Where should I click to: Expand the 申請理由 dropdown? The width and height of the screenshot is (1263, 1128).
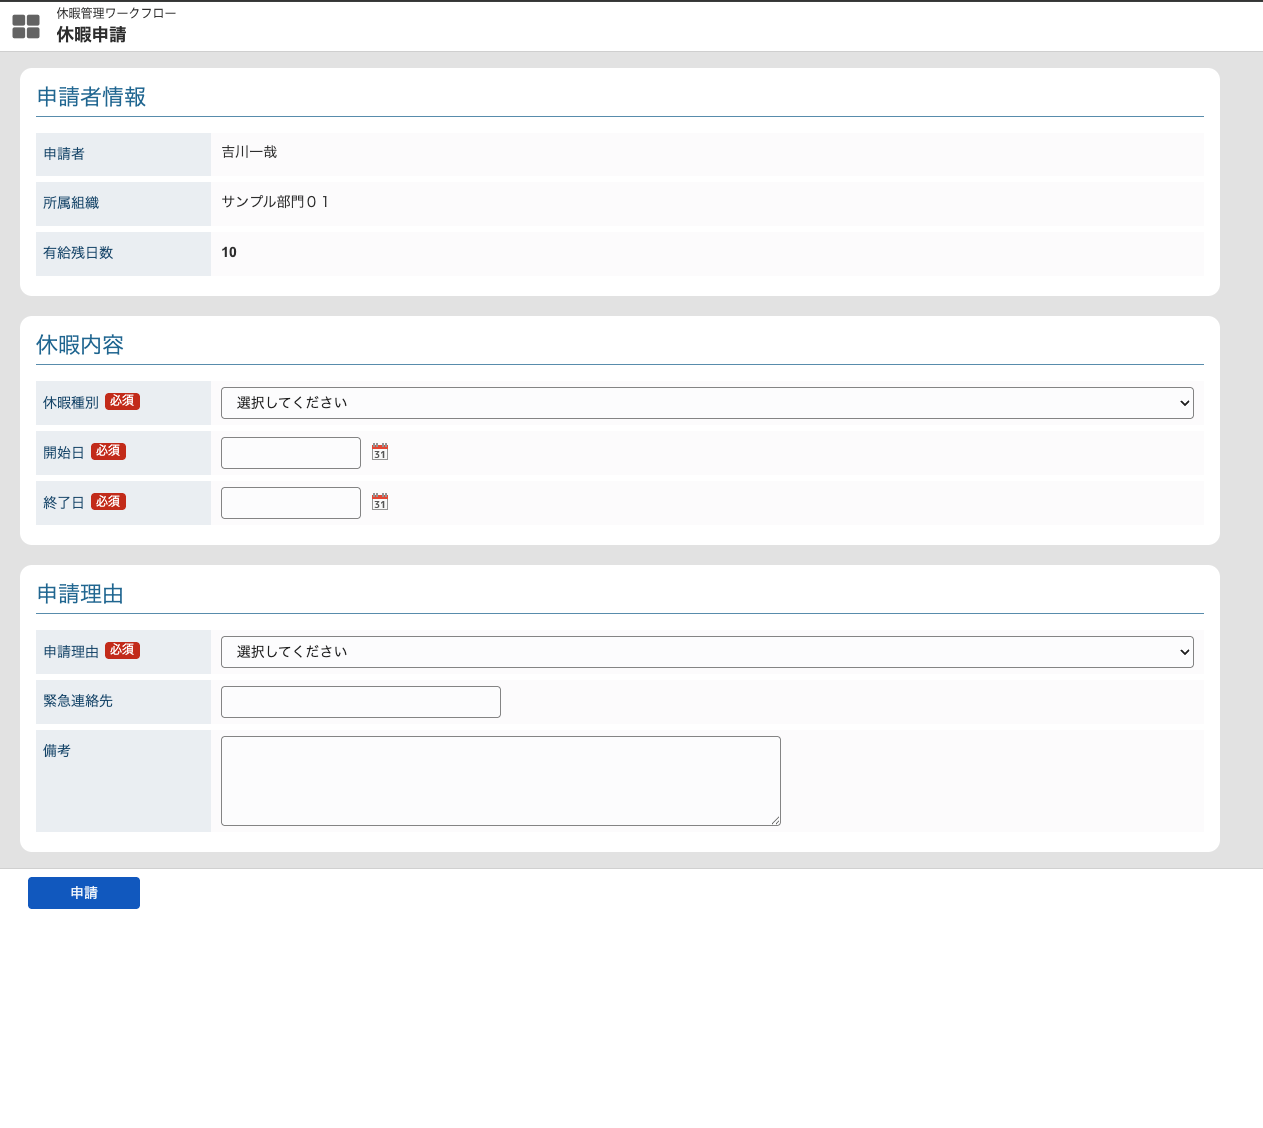pyautogui.click(x=707, y=652)
